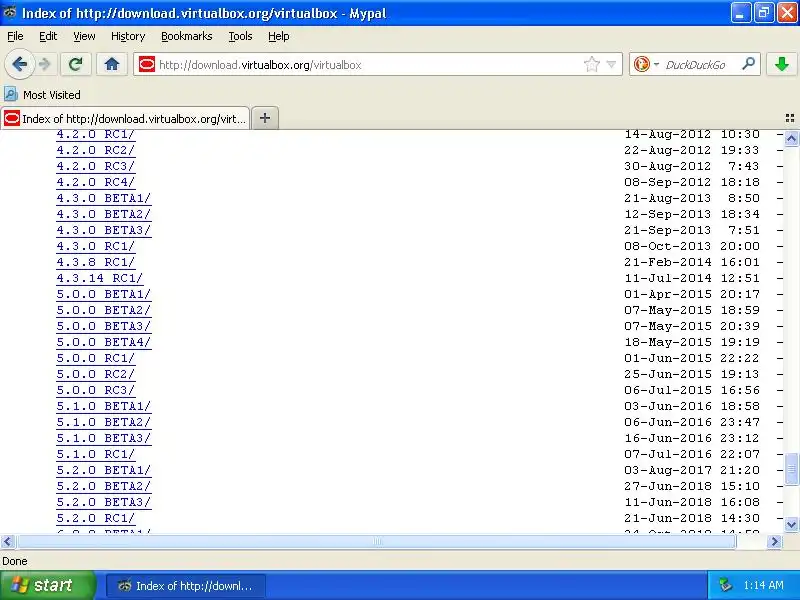The width and height of the screenshot is (800, 600).
Task: Open the Help menu
Action: click(x=279, y=36)
